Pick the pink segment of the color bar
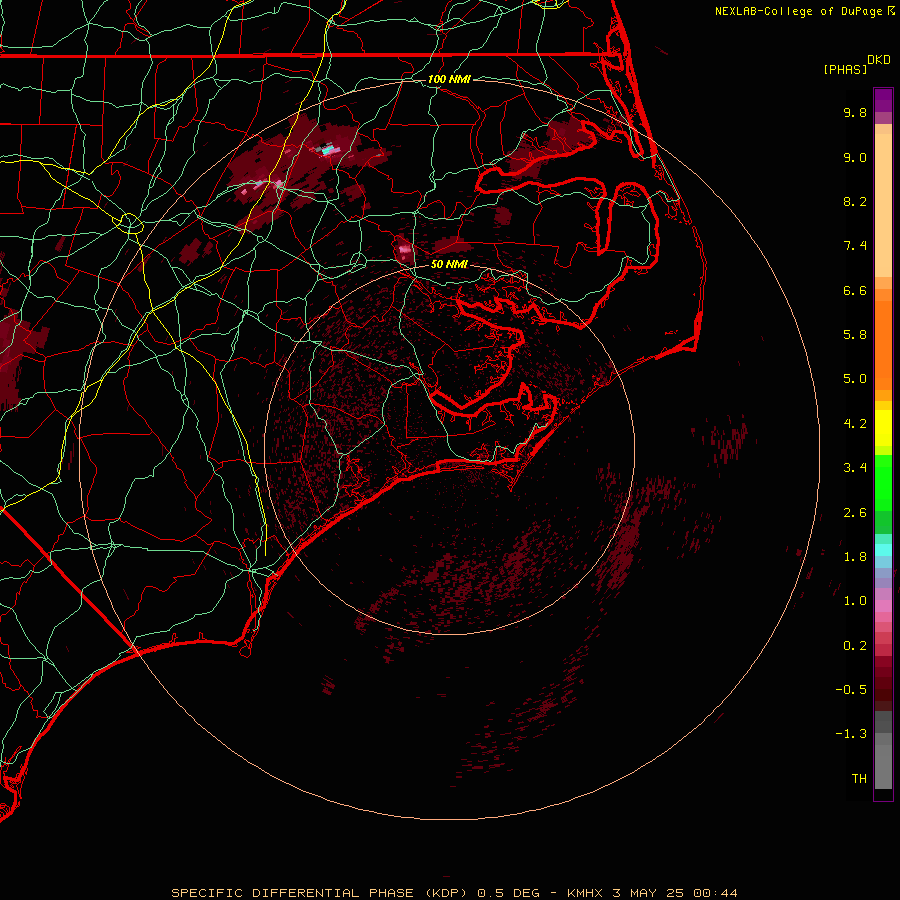This screenshot has height=900, width=900. (883, 606)
